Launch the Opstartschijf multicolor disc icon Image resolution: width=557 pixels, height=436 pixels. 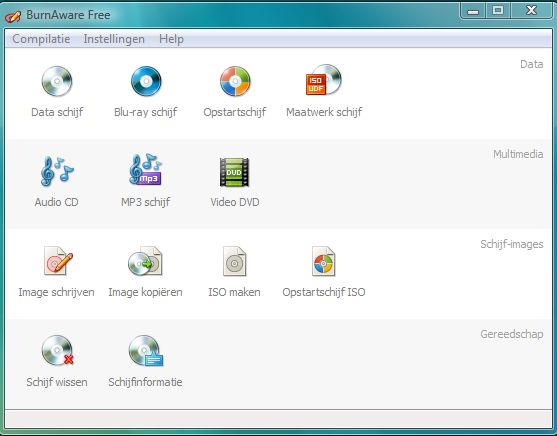pos(235,81)
